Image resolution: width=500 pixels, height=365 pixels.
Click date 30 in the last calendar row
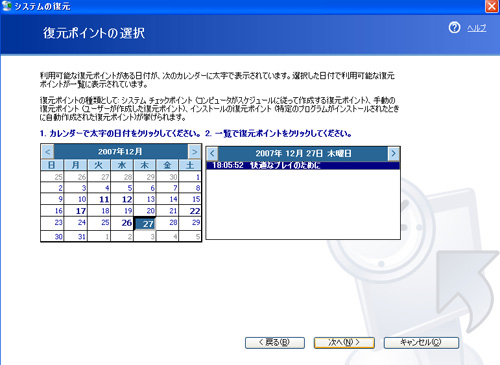tap(52, 236)
